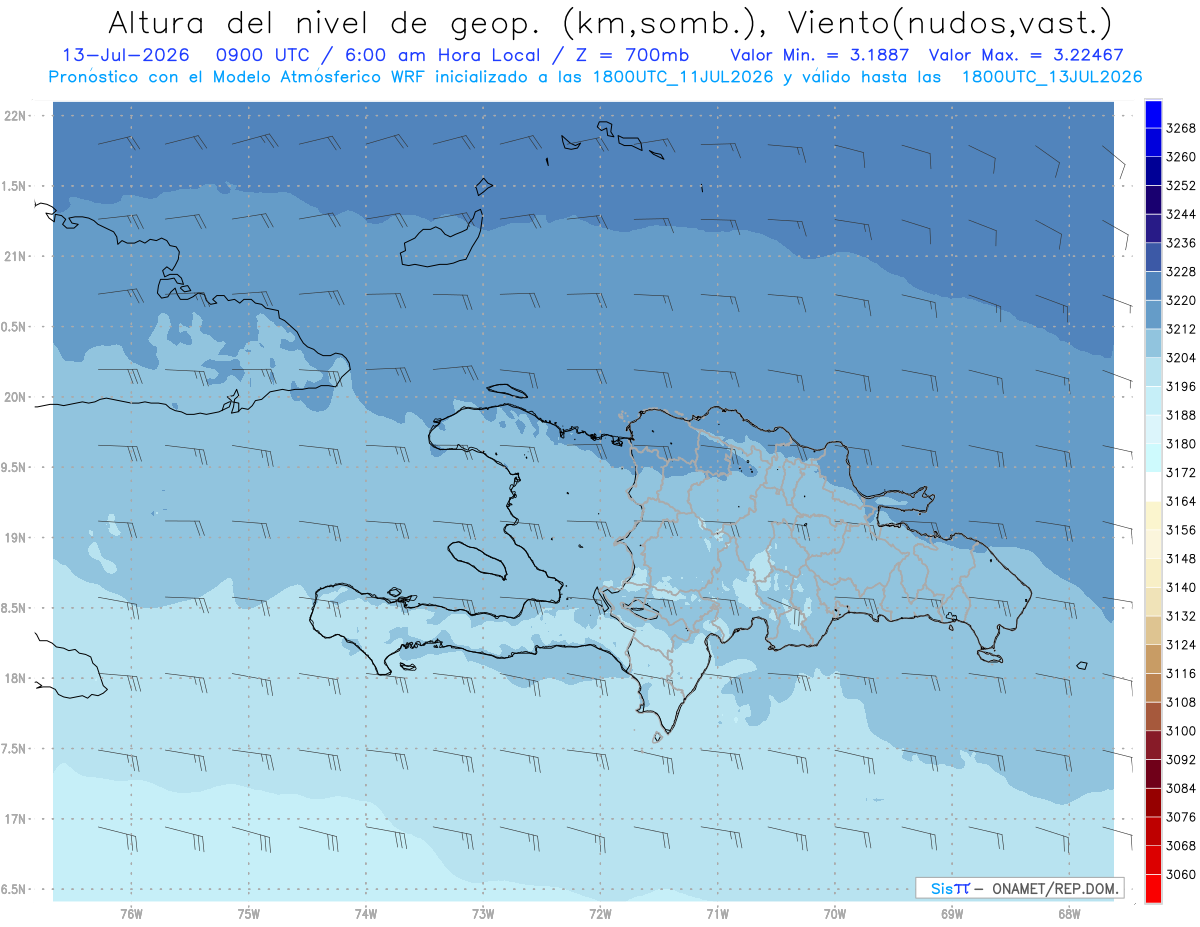The image size is (1200, 927).
Task: Click the colorbar label '3204'
Action: [x=1180, y=358]
